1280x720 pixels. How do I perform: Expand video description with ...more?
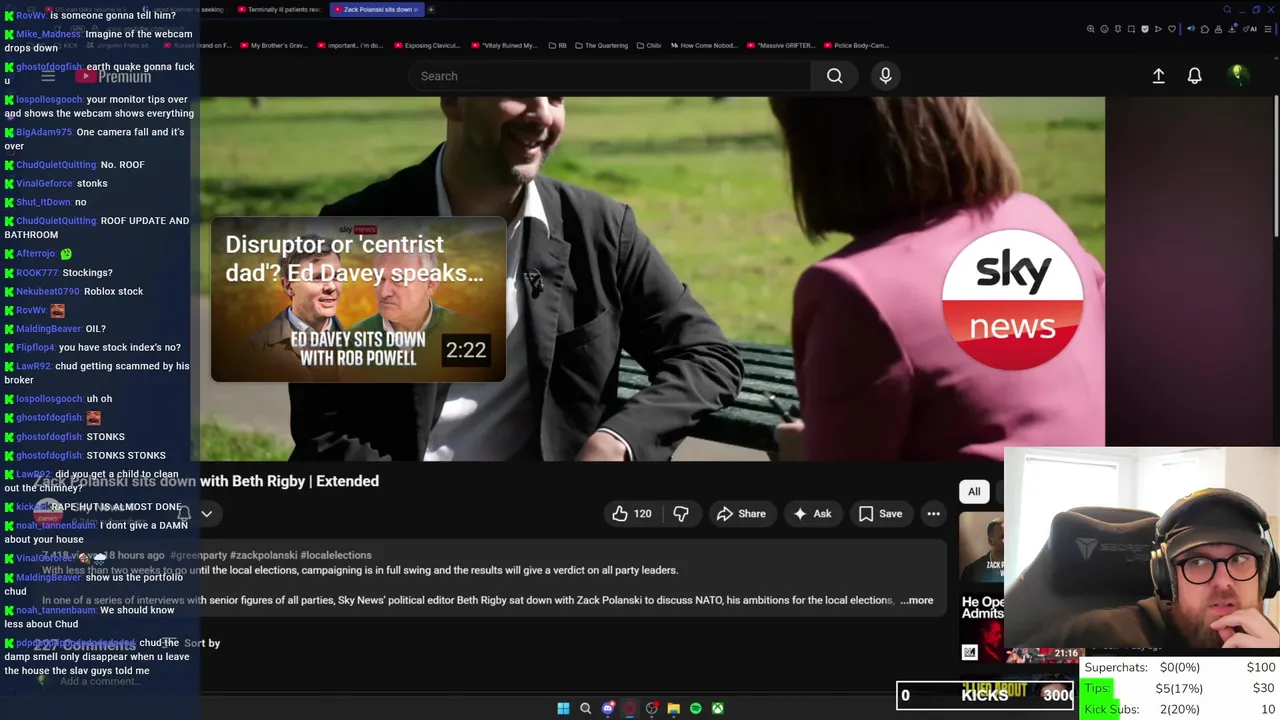917,600
